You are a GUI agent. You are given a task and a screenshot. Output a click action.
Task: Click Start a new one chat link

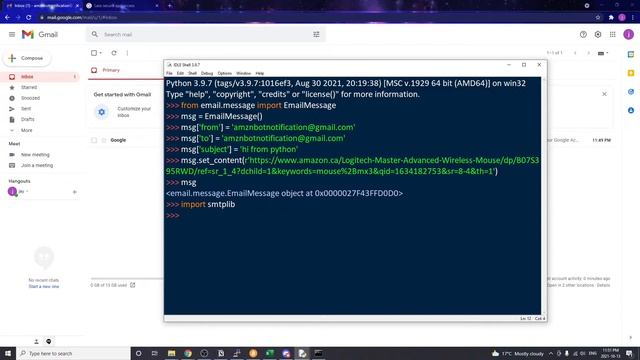(x=44, y=287)
